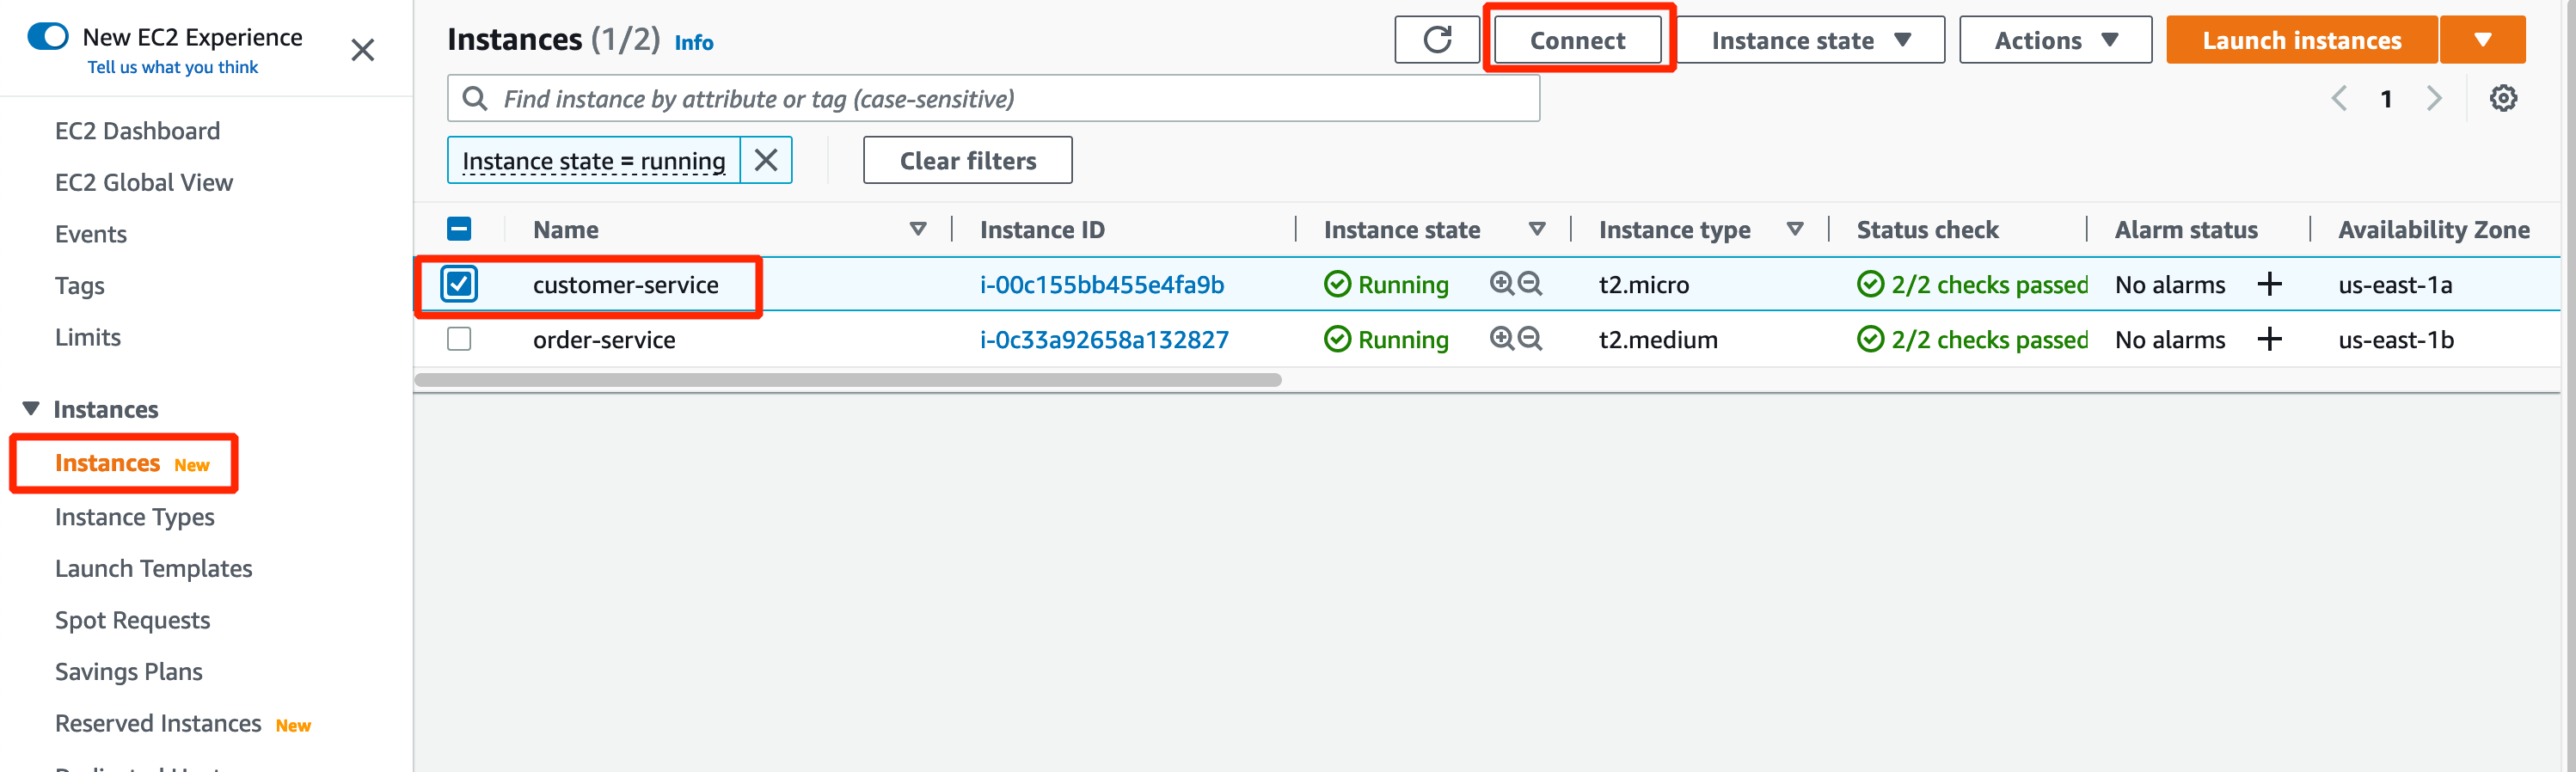Remove the Instance state = running filter

[x=766, y=160]
